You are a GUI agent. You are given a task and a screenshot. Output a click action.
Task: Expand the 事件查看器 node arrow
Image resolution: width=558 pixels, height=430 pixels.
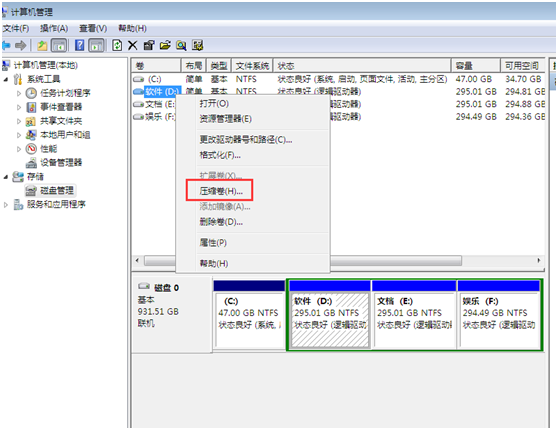click(19, 108)
